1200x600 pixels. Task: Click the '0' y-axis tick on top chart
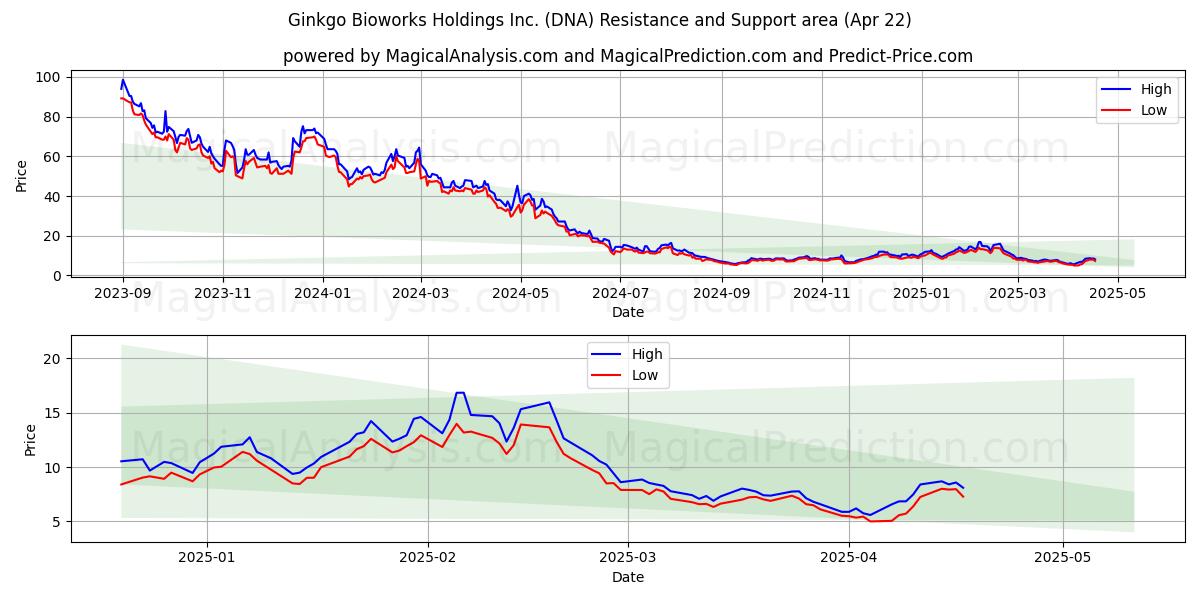click(x=59, y=276)
